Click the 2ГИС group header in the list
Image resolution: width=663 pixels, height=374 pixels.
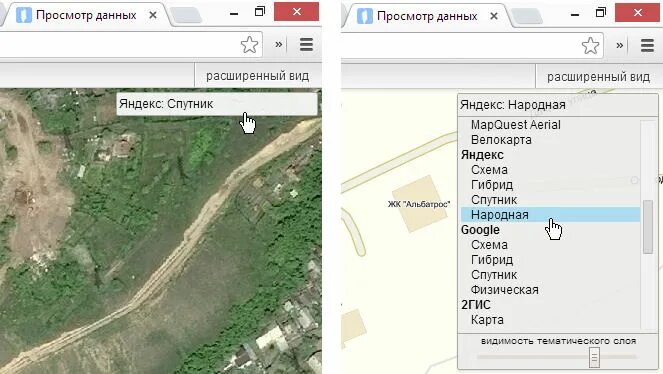point(476,305)
